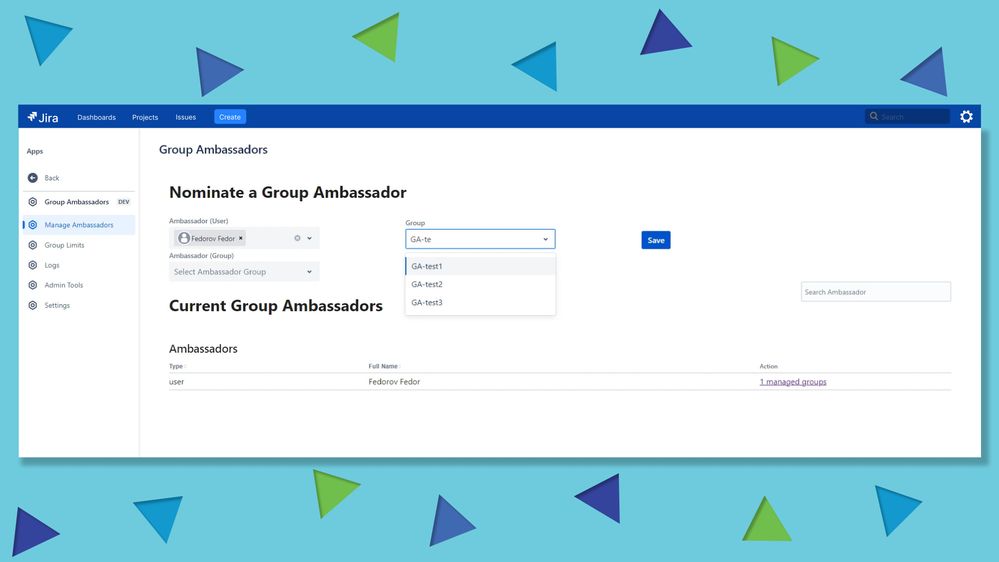Click the Action column header
This screenshot has width=999, height=562.
pos(768,366)
